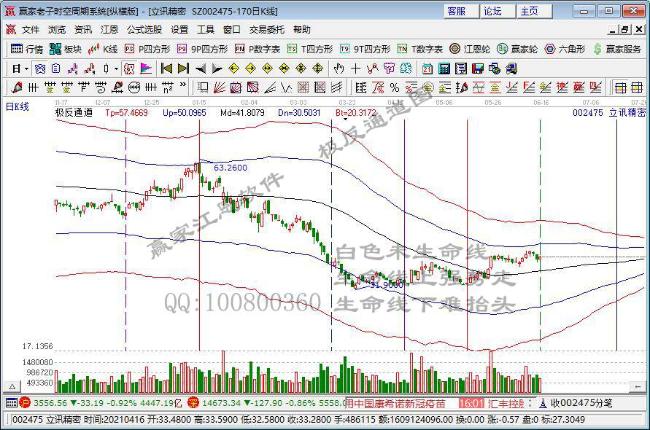This screenshot has height=430, width=650.
Task: Open the 江恩 menu
Action: point(109,29)
